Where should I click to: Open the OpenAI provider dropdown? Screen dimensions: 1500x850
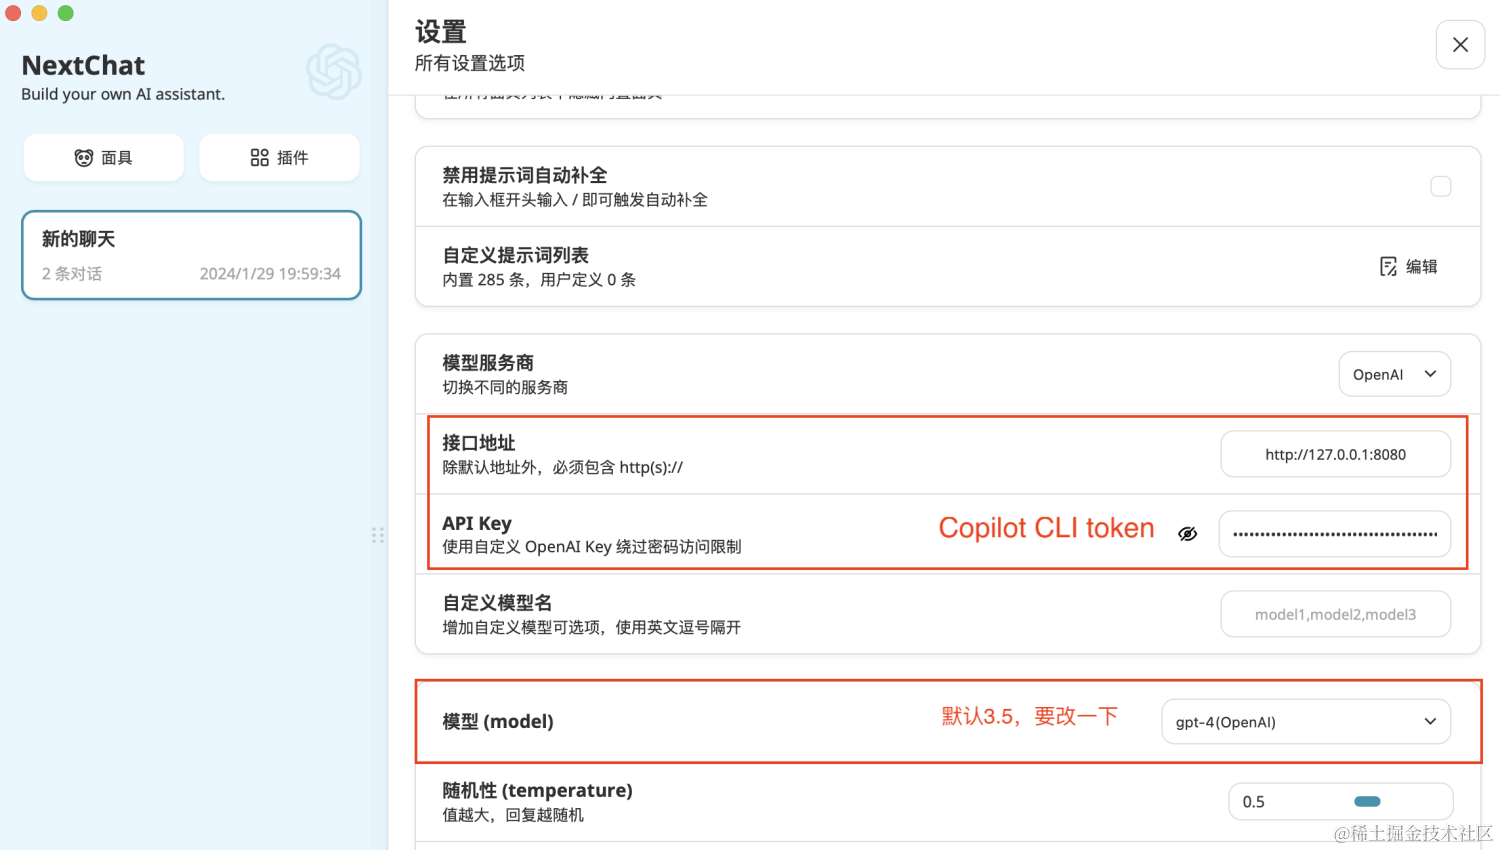tap(1395, 374)
